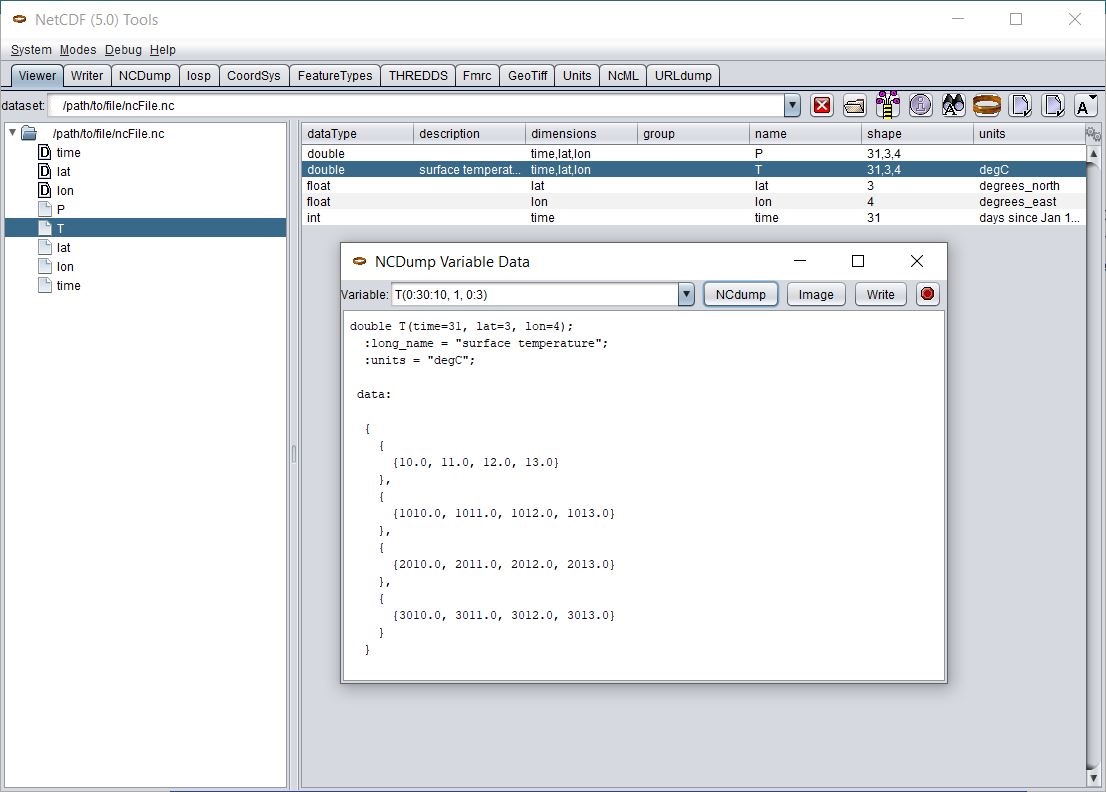This screenshot has height=792, width=1106.
Task: Switch to the CoordSys tab
Action: pos(253,75)
